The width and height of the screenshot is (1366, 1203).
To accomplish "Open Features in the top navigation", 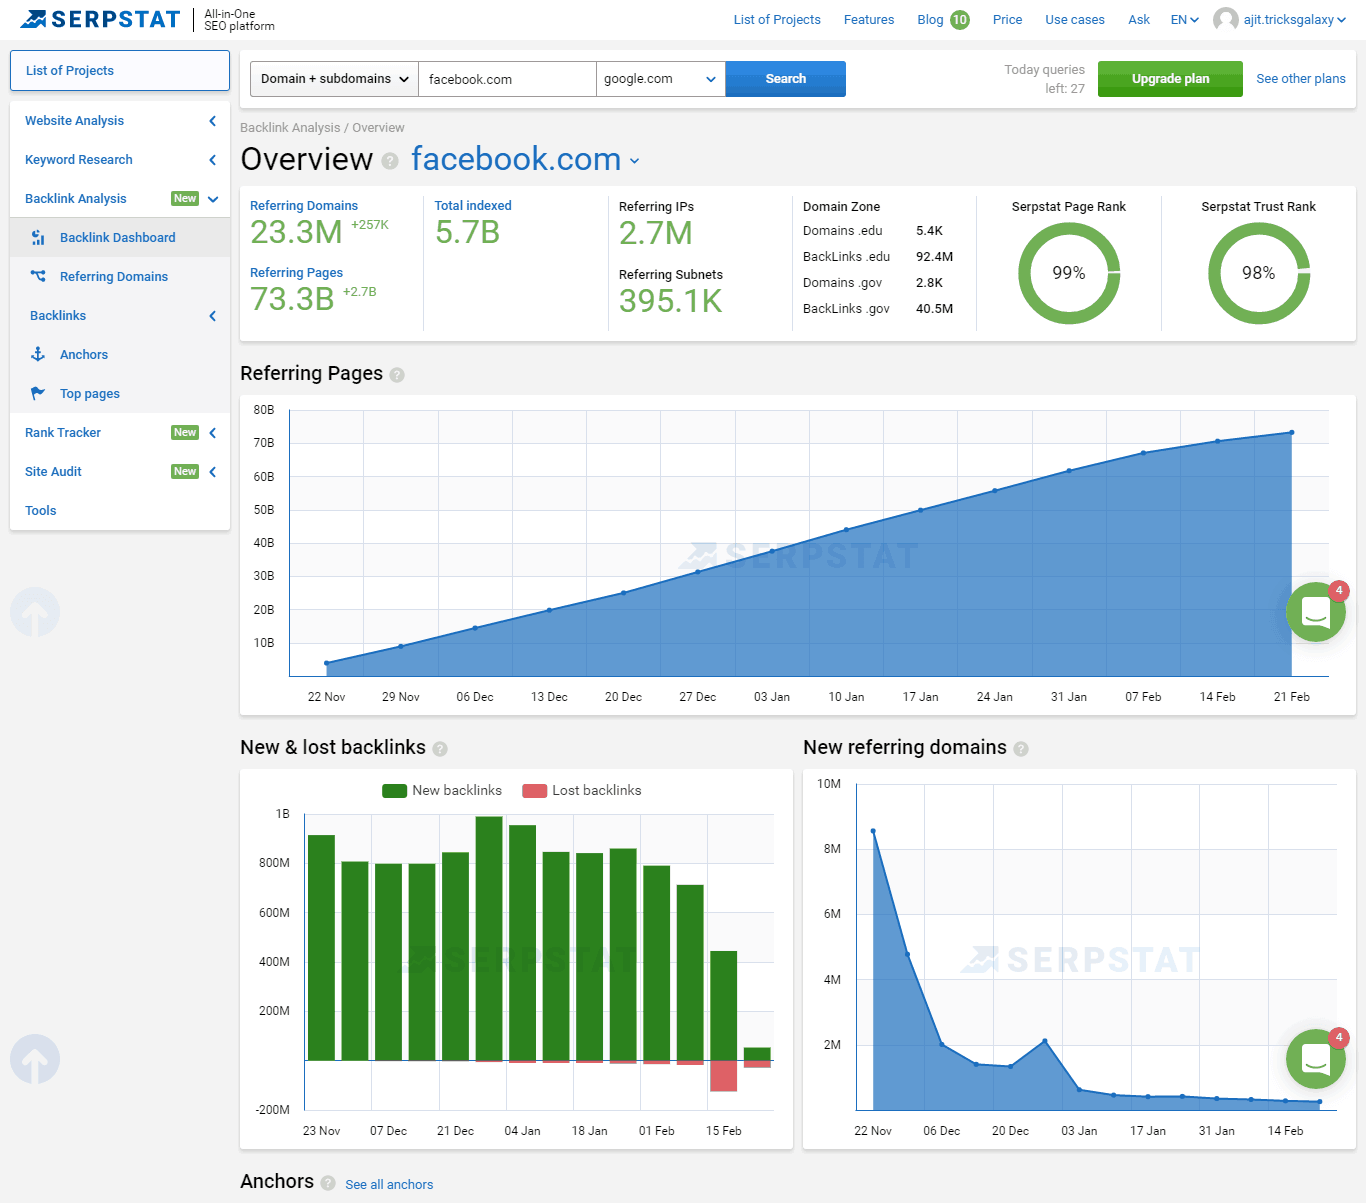I will (x=868, y=20).
